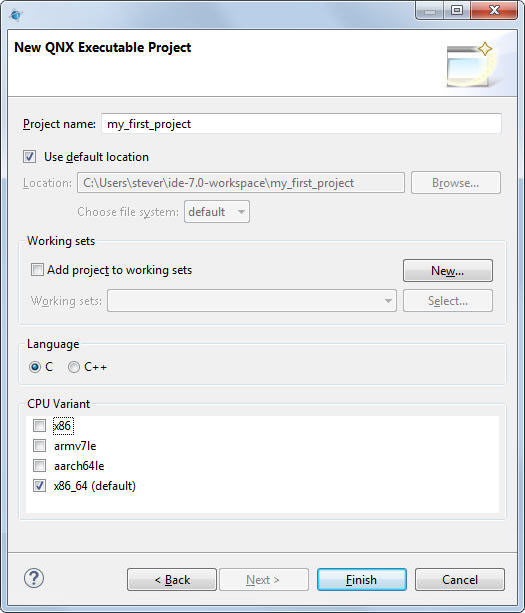The image size is (525, 613).
Task: Check the x86 CPU variant
Action: tap(39, 425)
